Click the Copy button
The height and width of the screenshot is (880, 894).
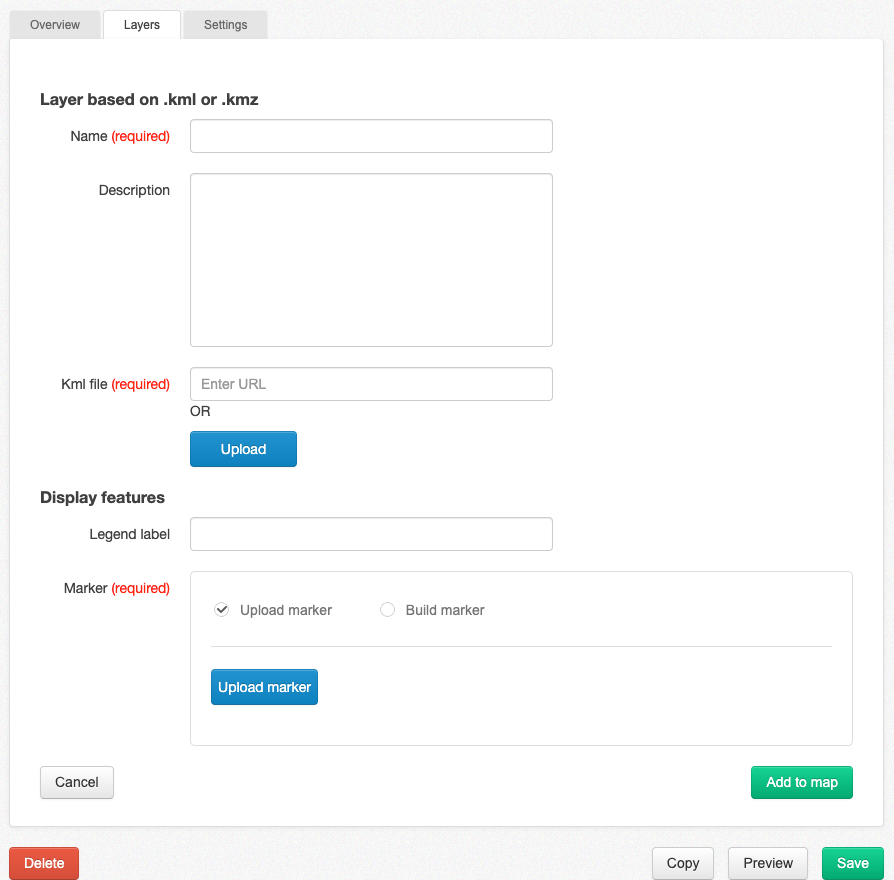pyautogui.click(x=682, y=863)
